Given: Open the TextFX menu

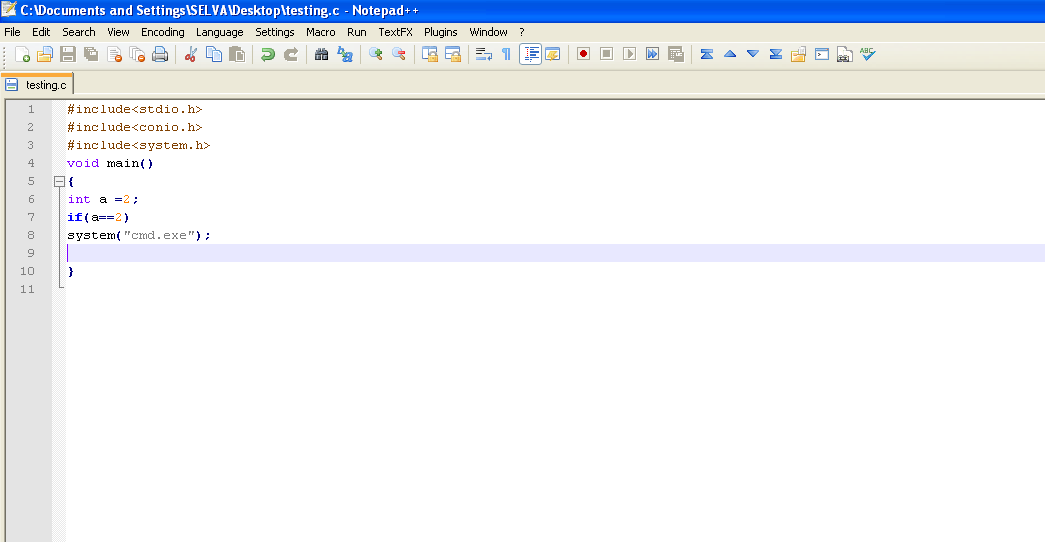Looking at the screenshot, I should point(395,32).
